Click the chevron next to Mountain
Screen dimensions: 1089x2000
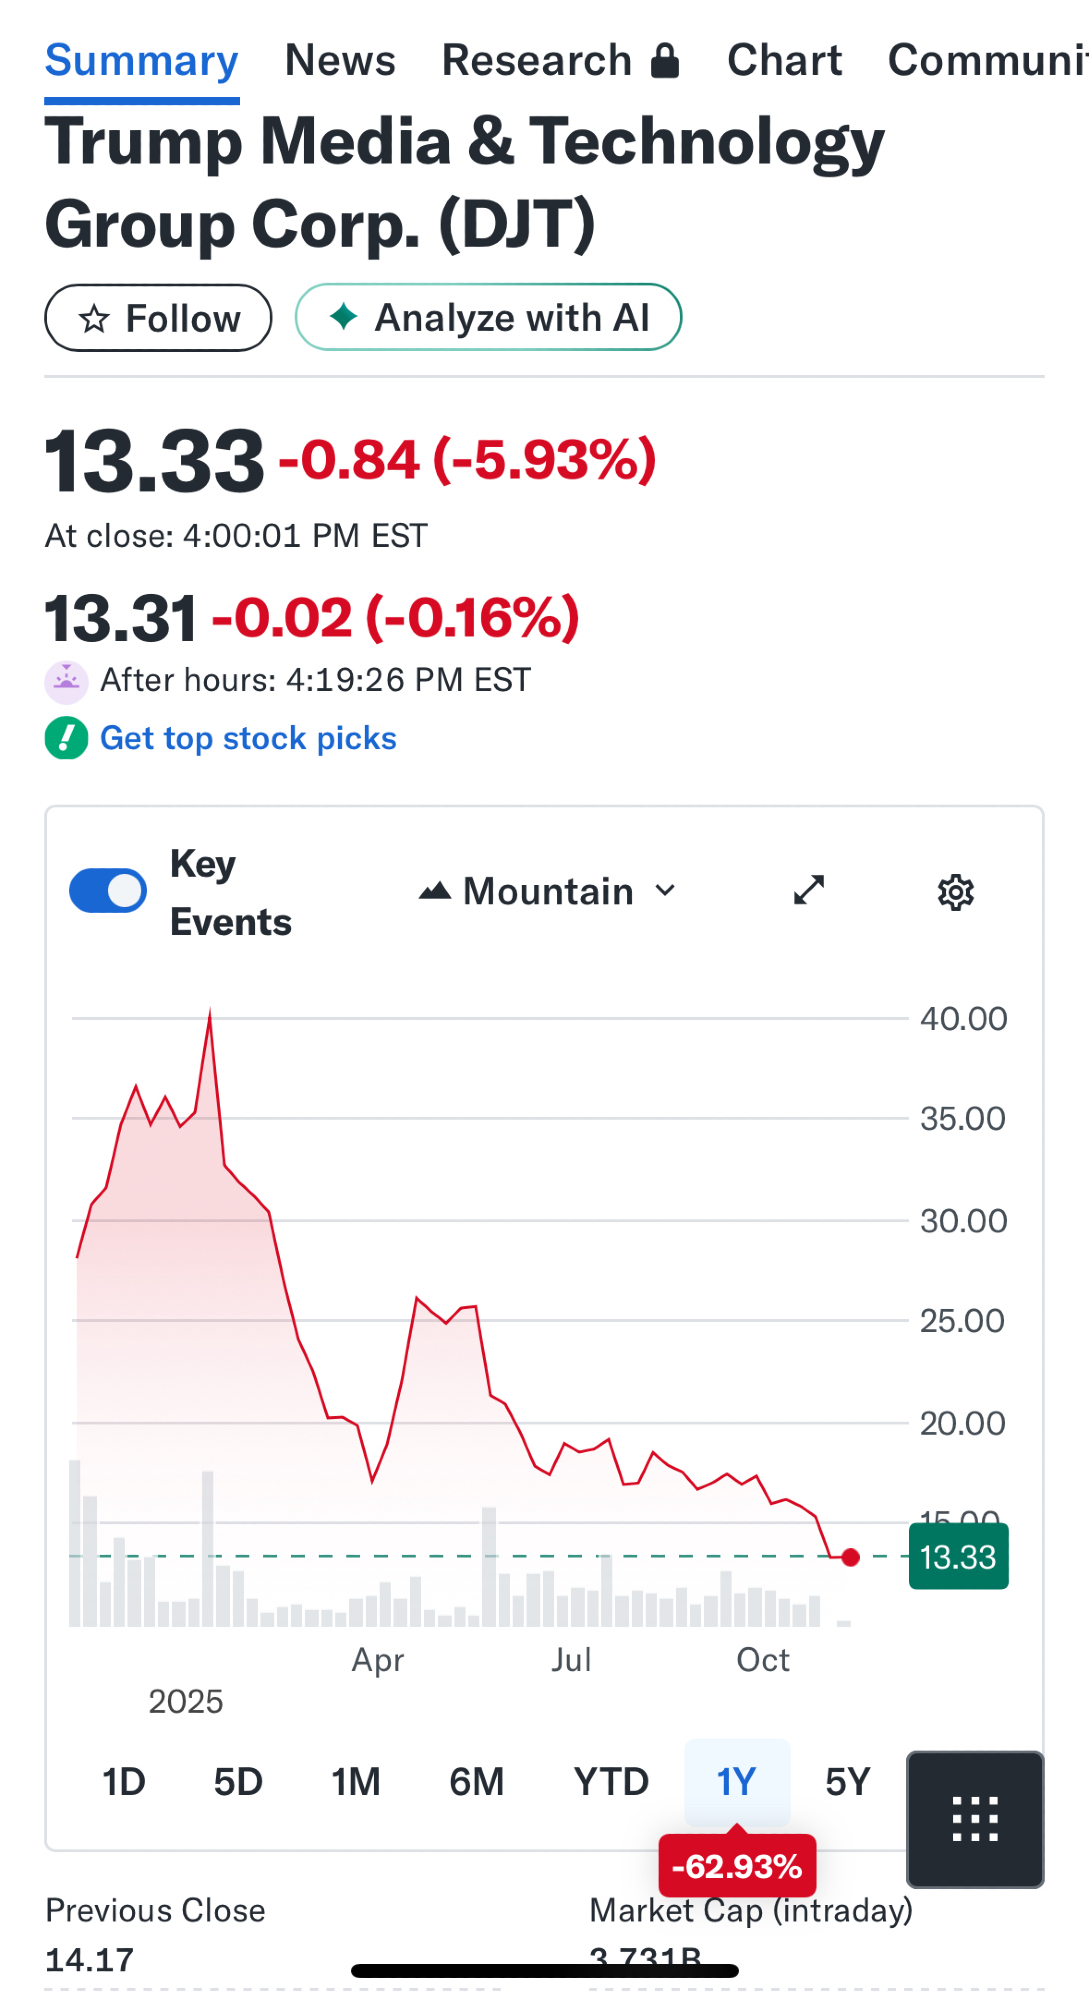[x=666, y=890]
